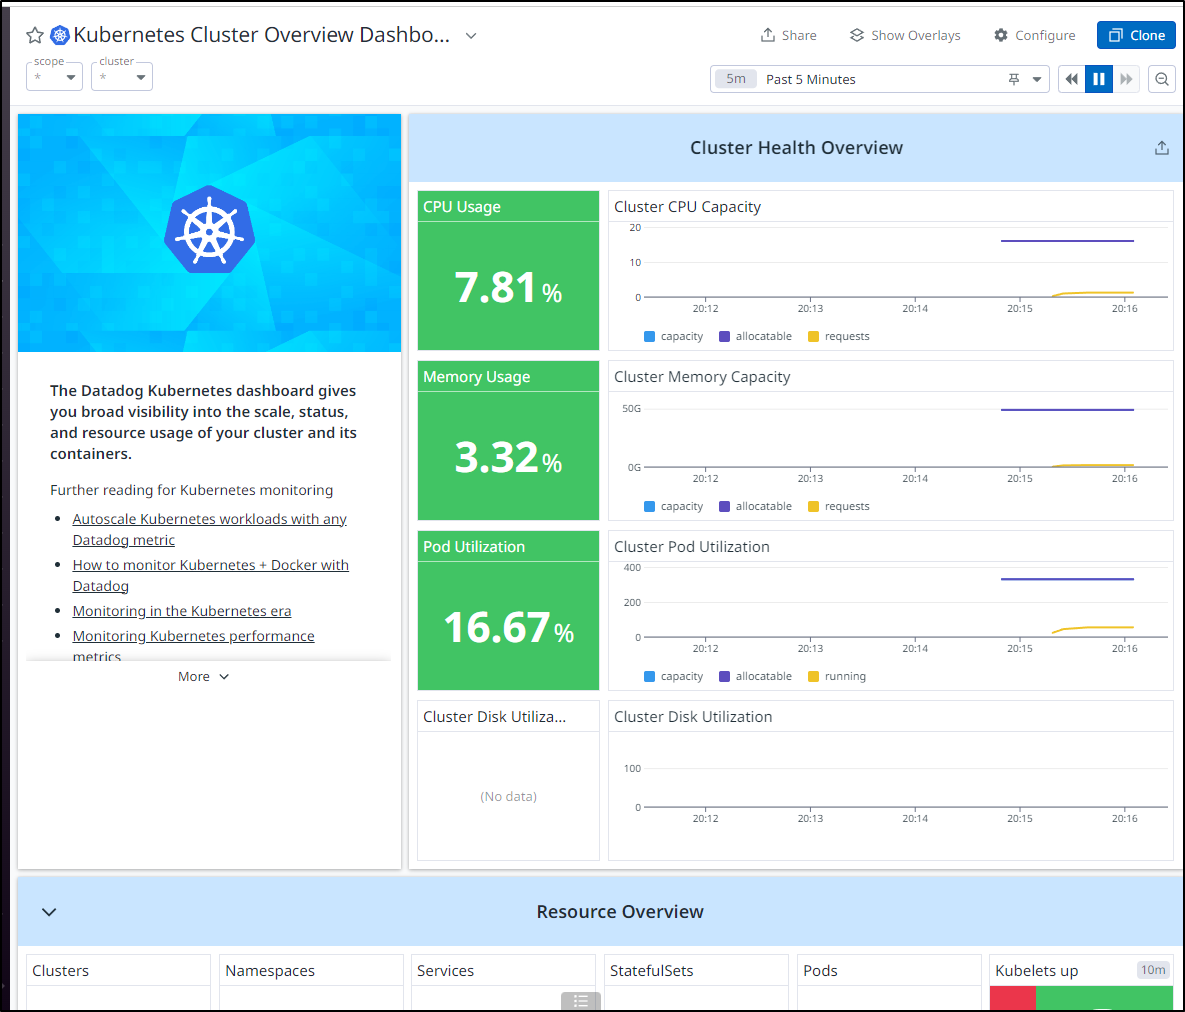
Task: Click the Share button
Action: [788, 36]
